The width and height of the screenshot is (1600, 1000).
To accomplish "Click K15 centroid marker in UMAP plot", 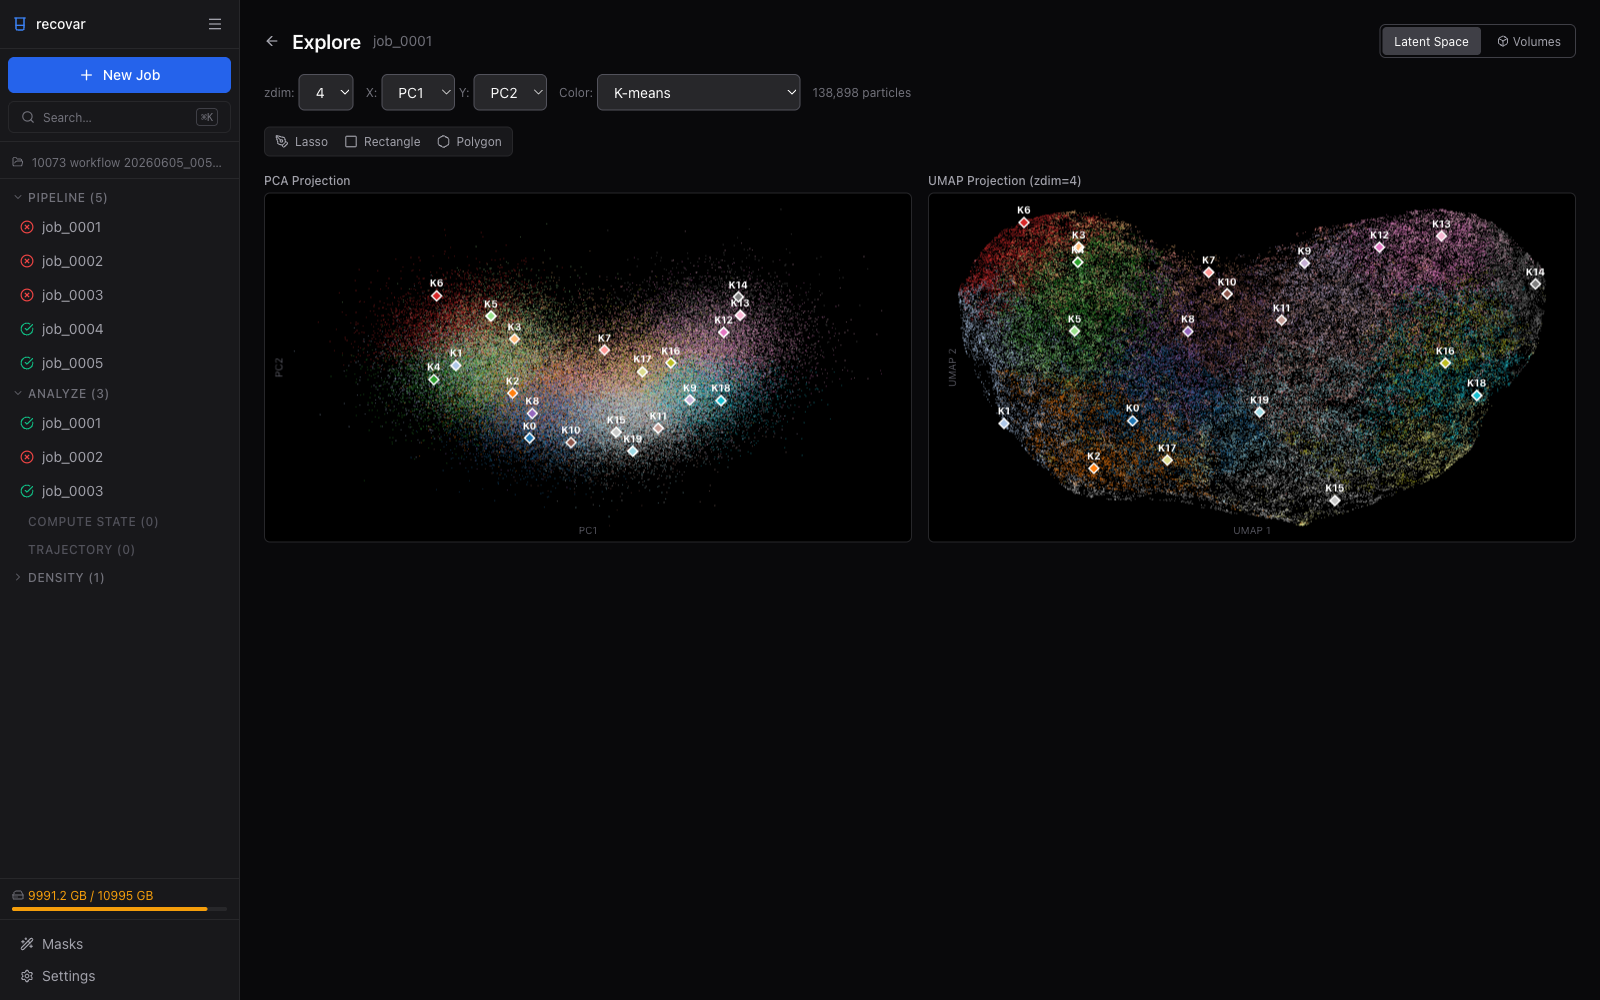I will [1335, 500].
